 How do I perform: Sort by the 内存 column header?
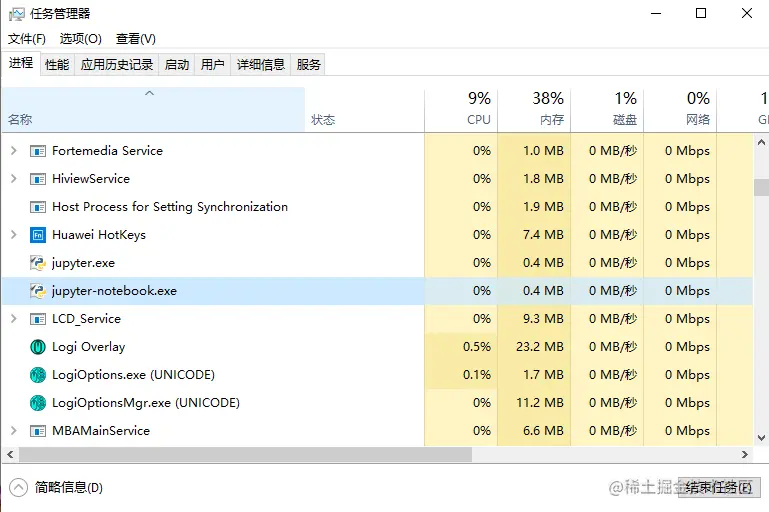tap(534, 110)
